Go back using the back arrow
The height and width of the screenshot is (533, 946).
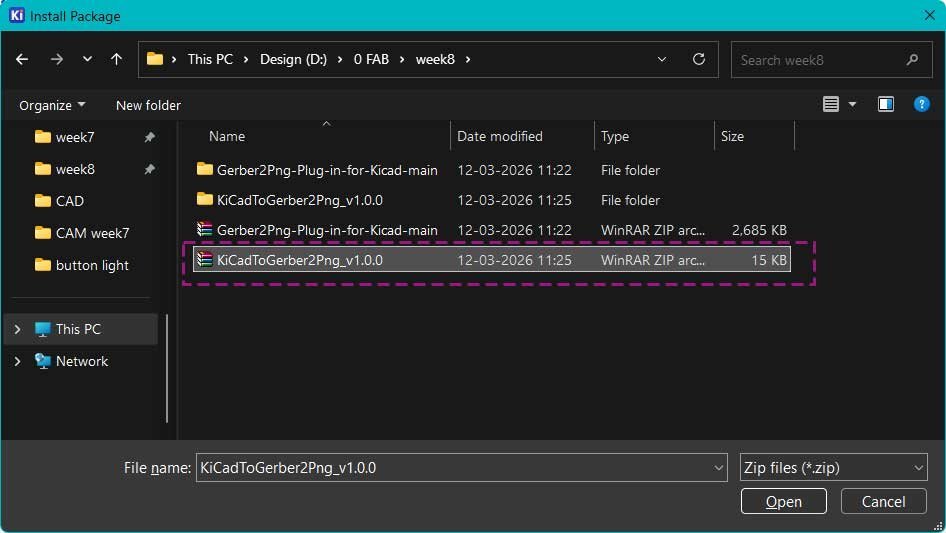[x=22, y=59]
